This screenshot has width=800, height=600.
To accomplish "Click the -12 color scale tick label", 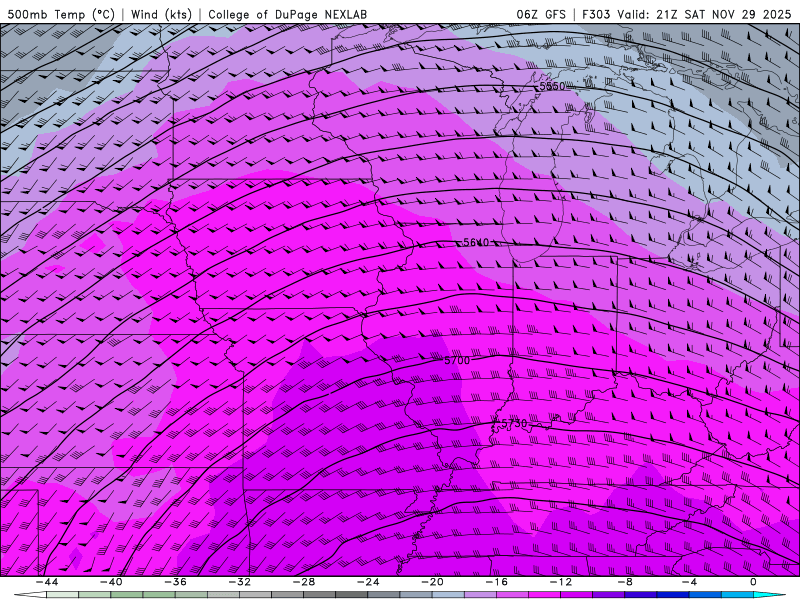I will coord(561,582).
